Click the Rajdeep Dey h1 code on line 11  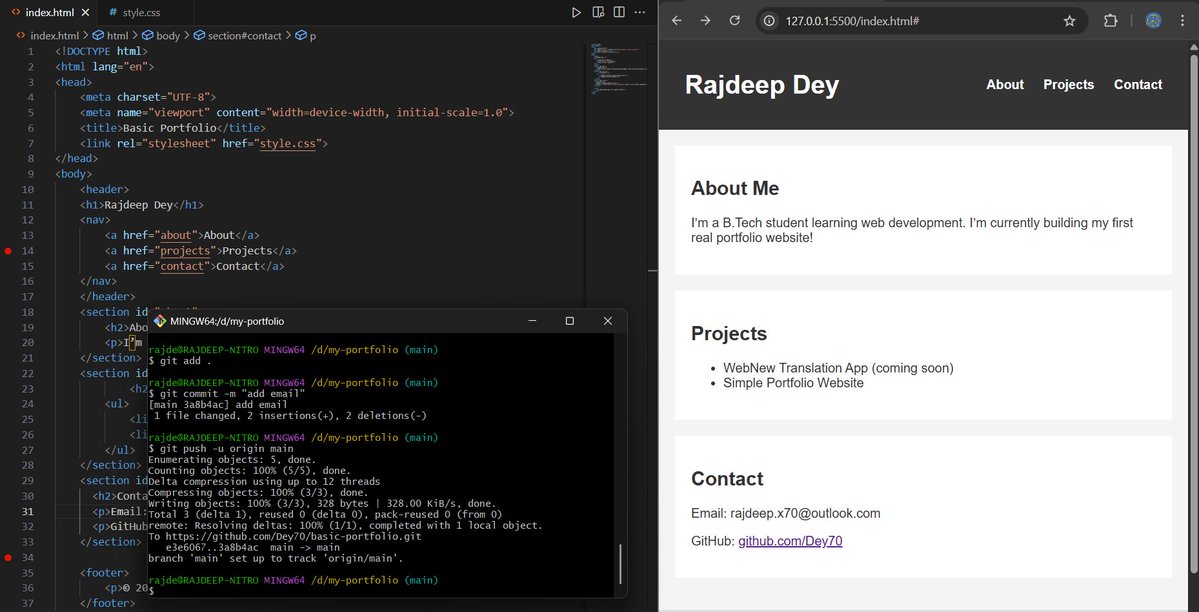tap(142, 204)
